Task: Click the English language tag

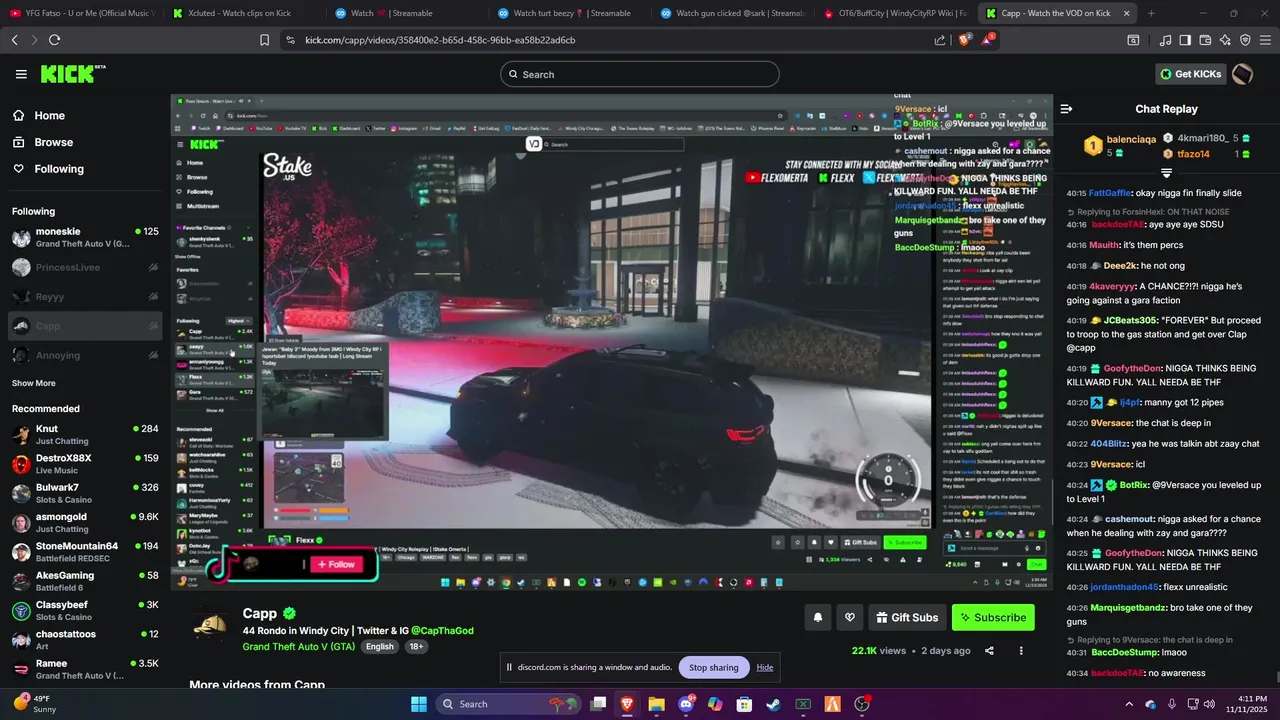Action: click(x=379, y=646)
